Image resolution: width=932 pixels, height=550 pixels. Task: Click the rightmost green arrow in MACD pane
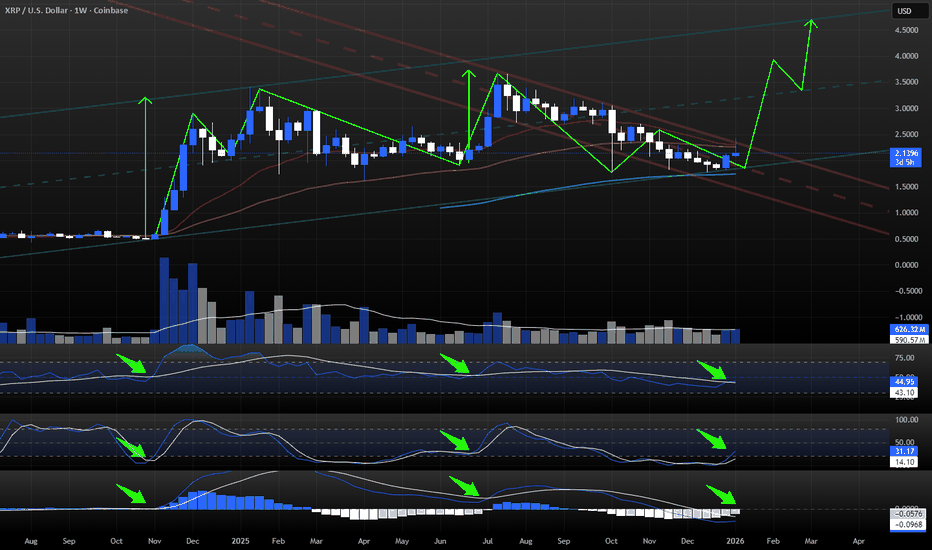click(722, 494)
